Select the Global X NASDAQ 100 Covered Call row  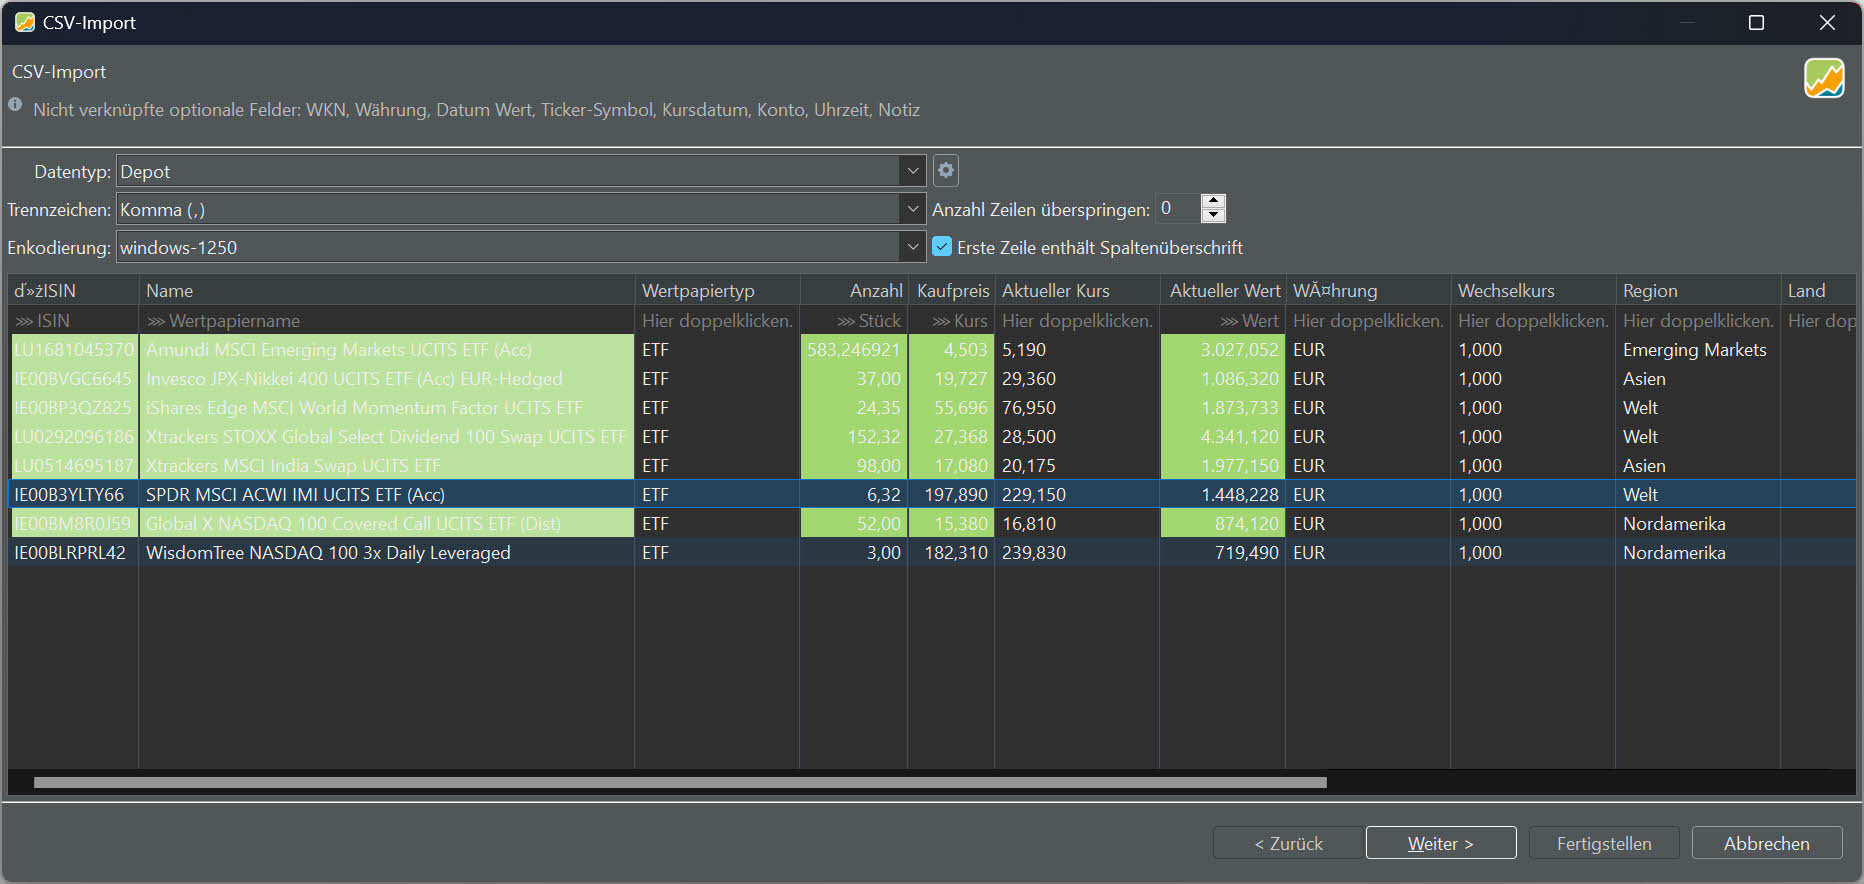coord(932,523)
